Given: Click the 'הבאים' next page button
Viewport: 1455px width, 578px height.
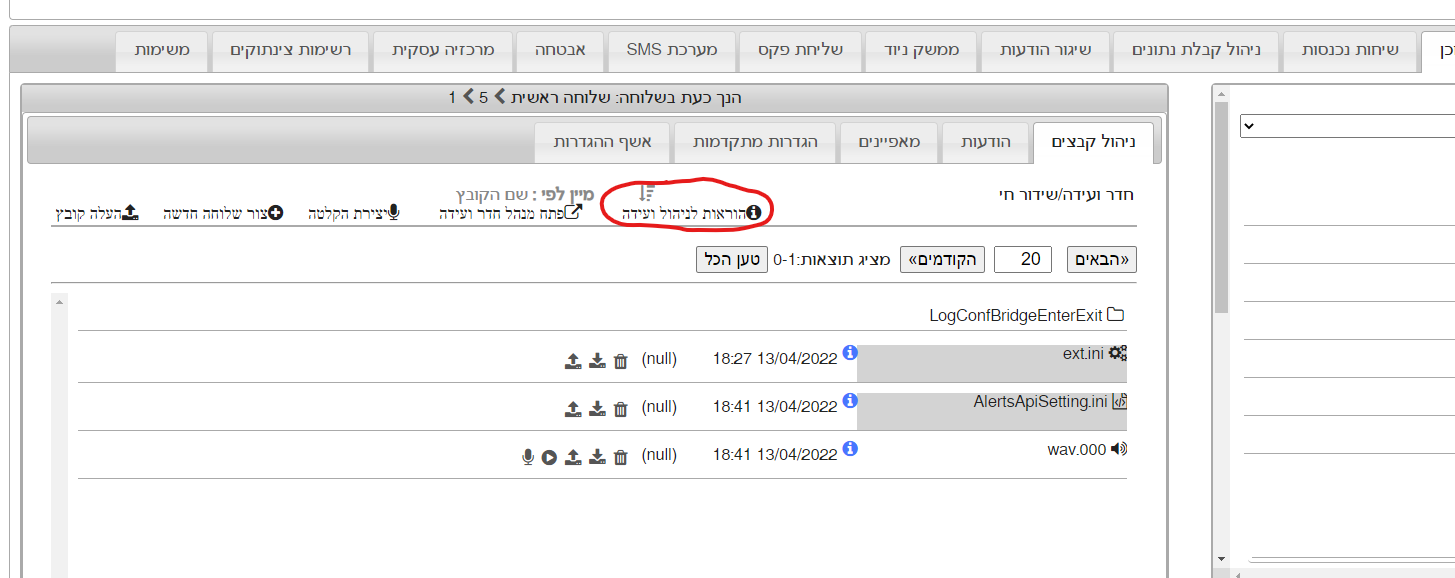Looking at the screenshot, I should pyautogui.click(x=1102, y=260).
